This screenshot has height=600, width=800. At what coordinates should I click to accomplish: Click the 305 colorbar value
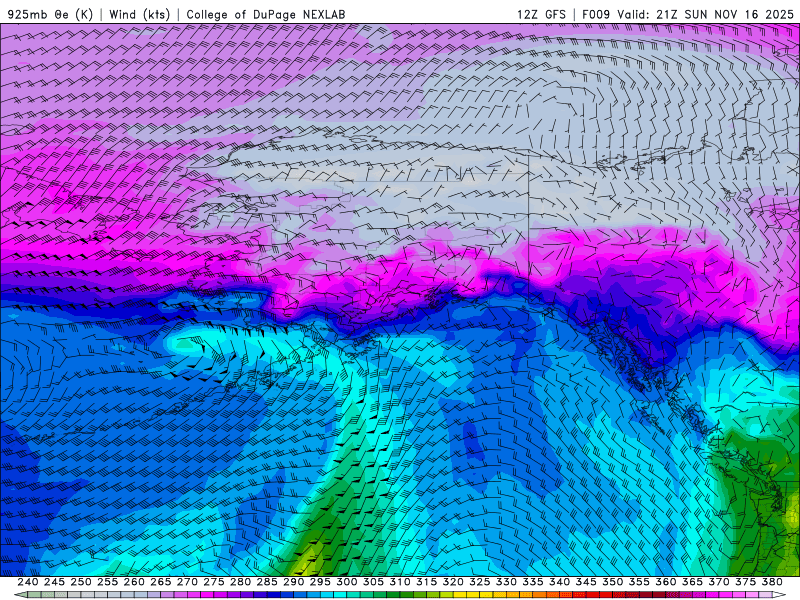[x=373, y=582]
